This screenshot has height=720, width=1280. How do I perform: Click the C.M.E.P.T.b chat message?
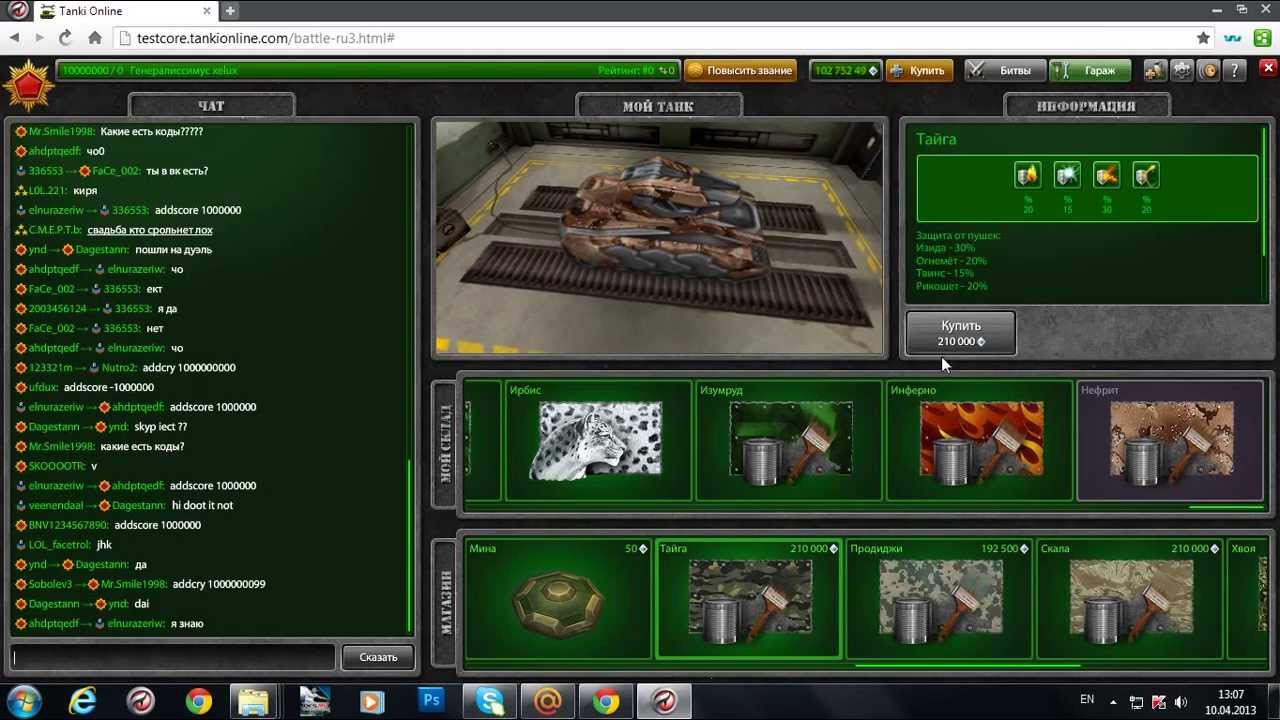[150, 230]
